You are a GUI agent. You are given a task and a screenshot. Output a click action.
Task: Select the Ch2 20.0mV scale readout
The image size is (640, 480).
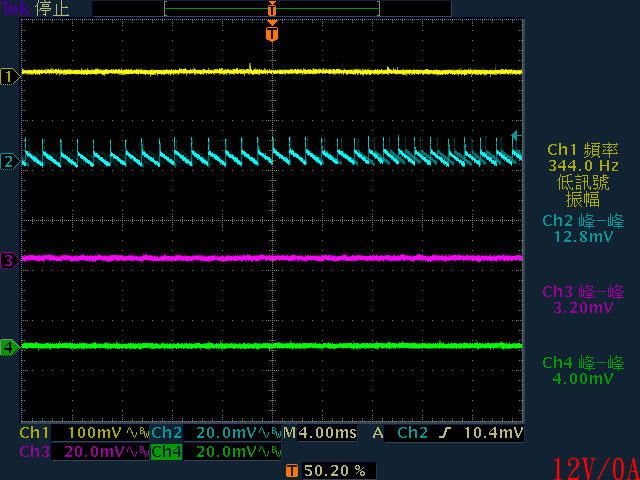(x=226, y=433)
